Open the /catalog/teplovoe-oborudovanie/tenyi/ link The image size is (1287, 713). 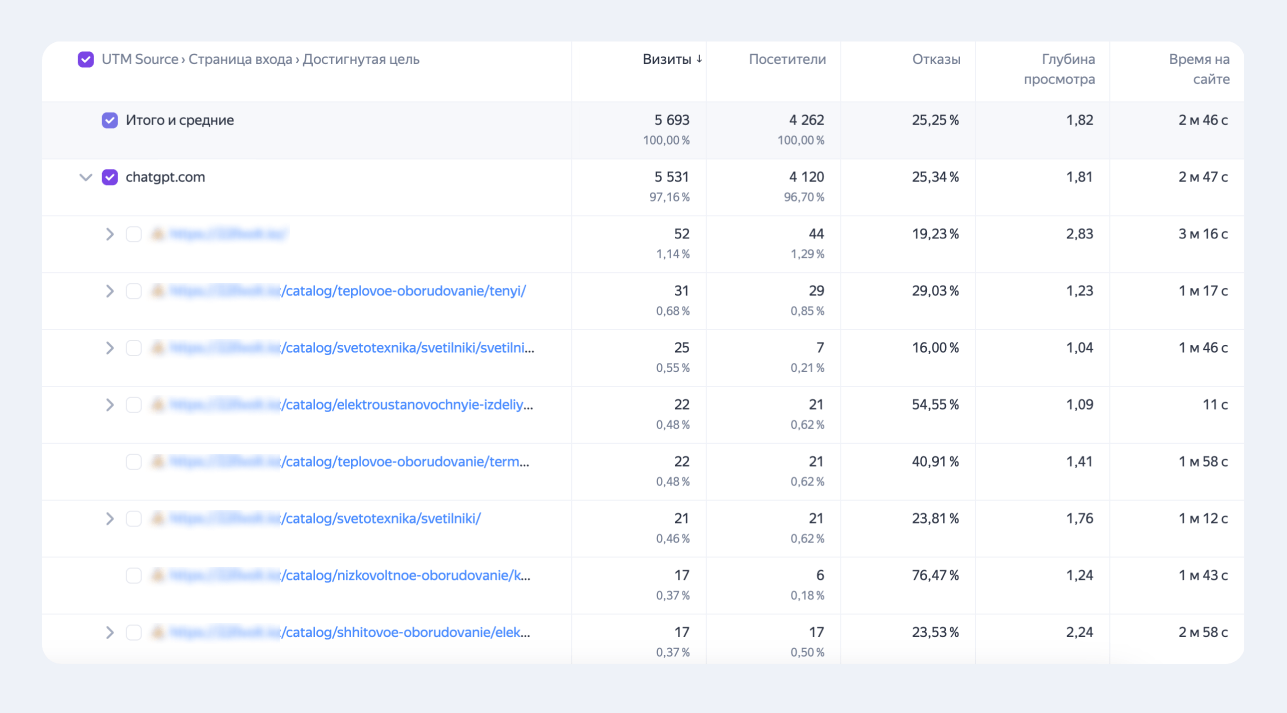404,291
